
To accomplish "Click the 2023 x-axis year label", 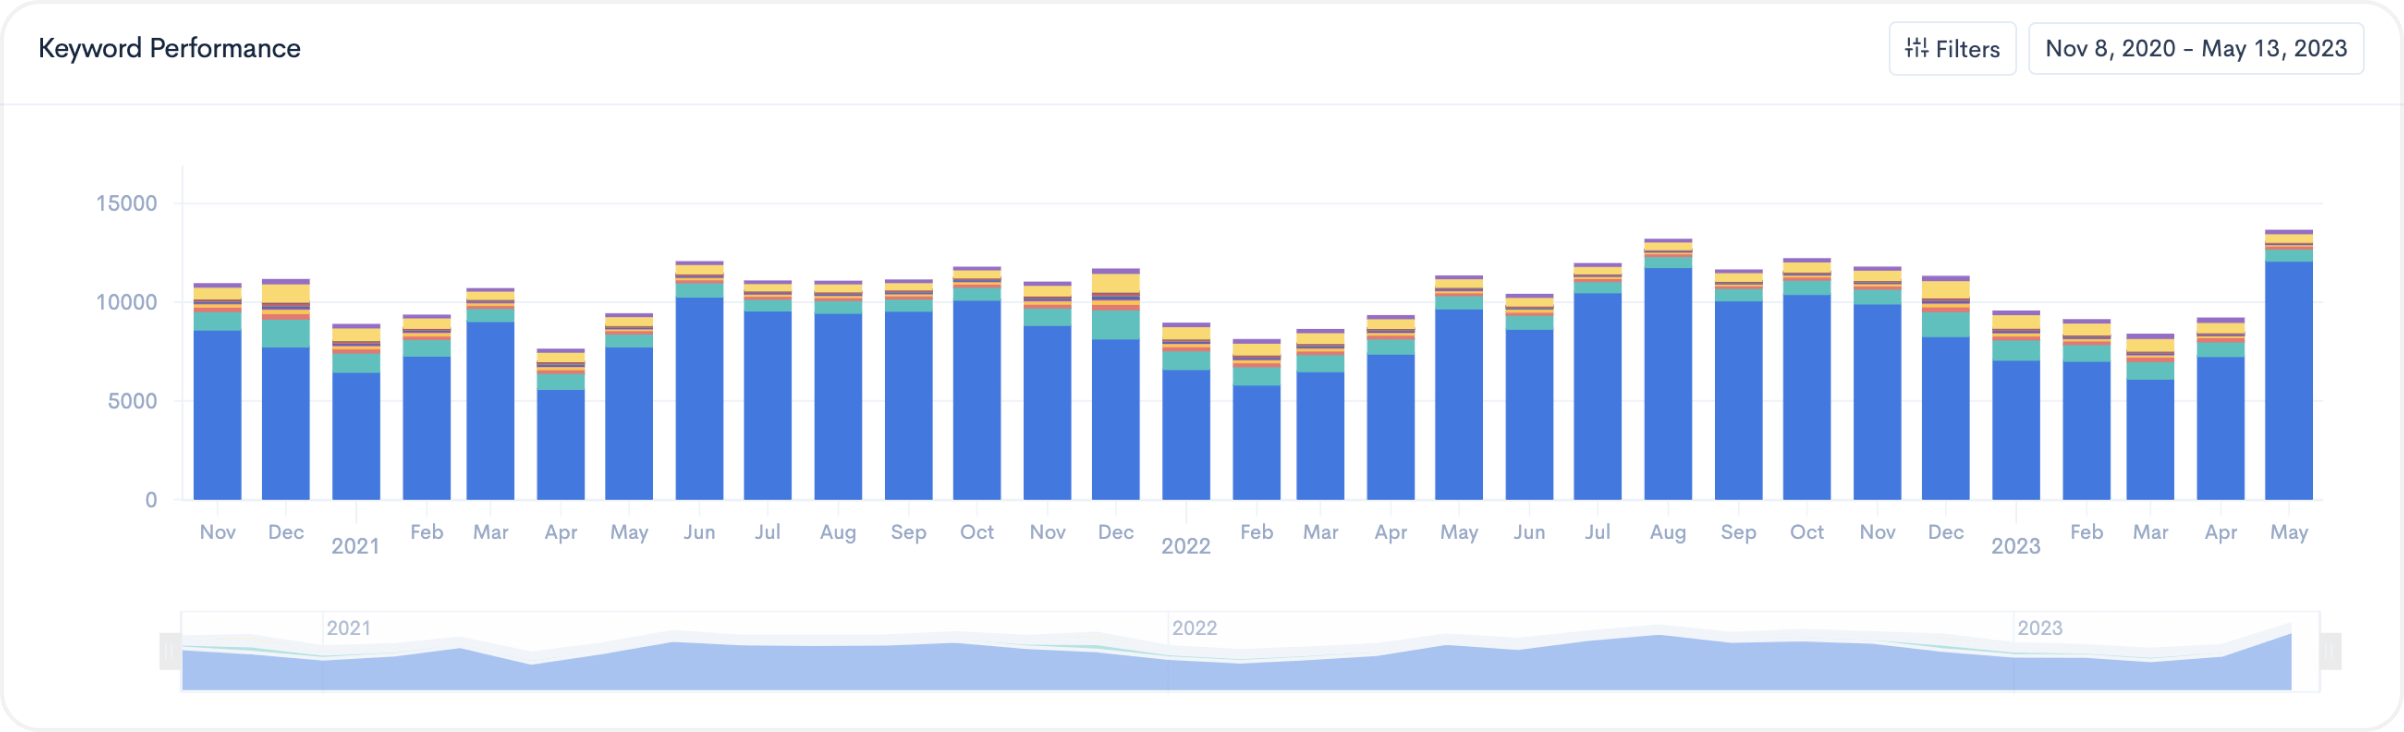I will pos(2016,546).
